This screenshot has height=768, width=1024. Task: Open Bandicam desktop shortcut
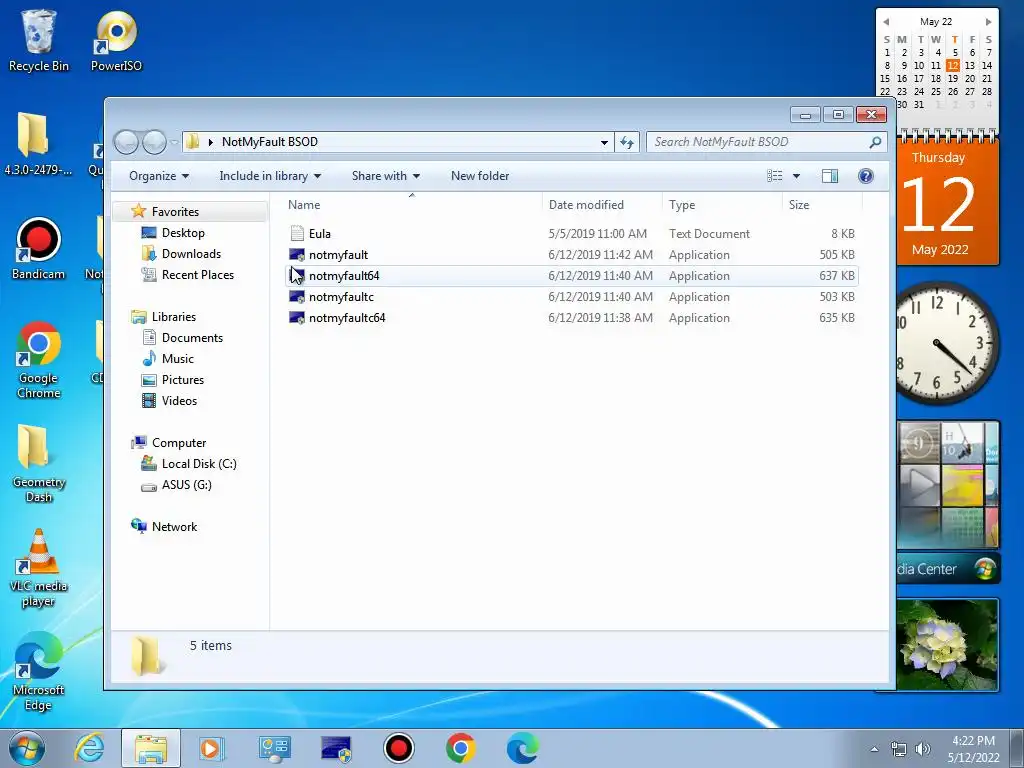[x=38, y=248]
